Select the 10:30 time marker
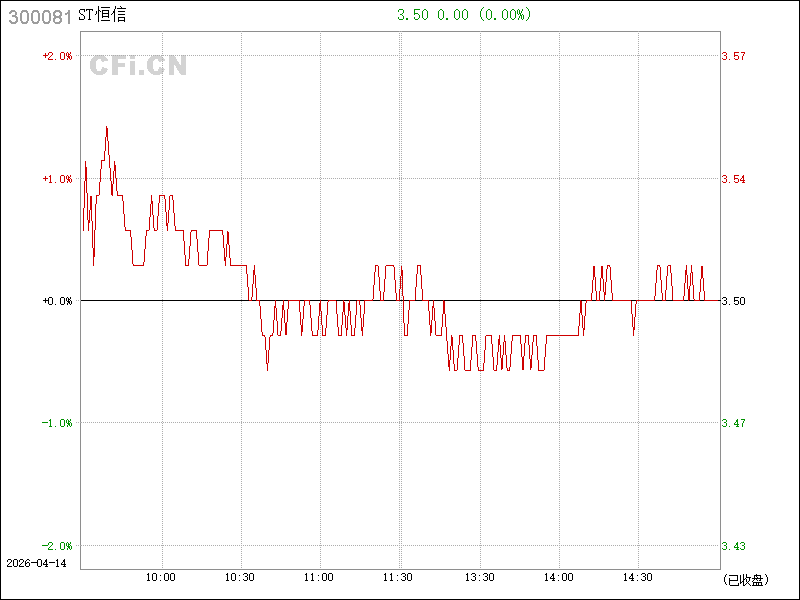Viewport: 800px width, 600px height. tap(240, 578)
